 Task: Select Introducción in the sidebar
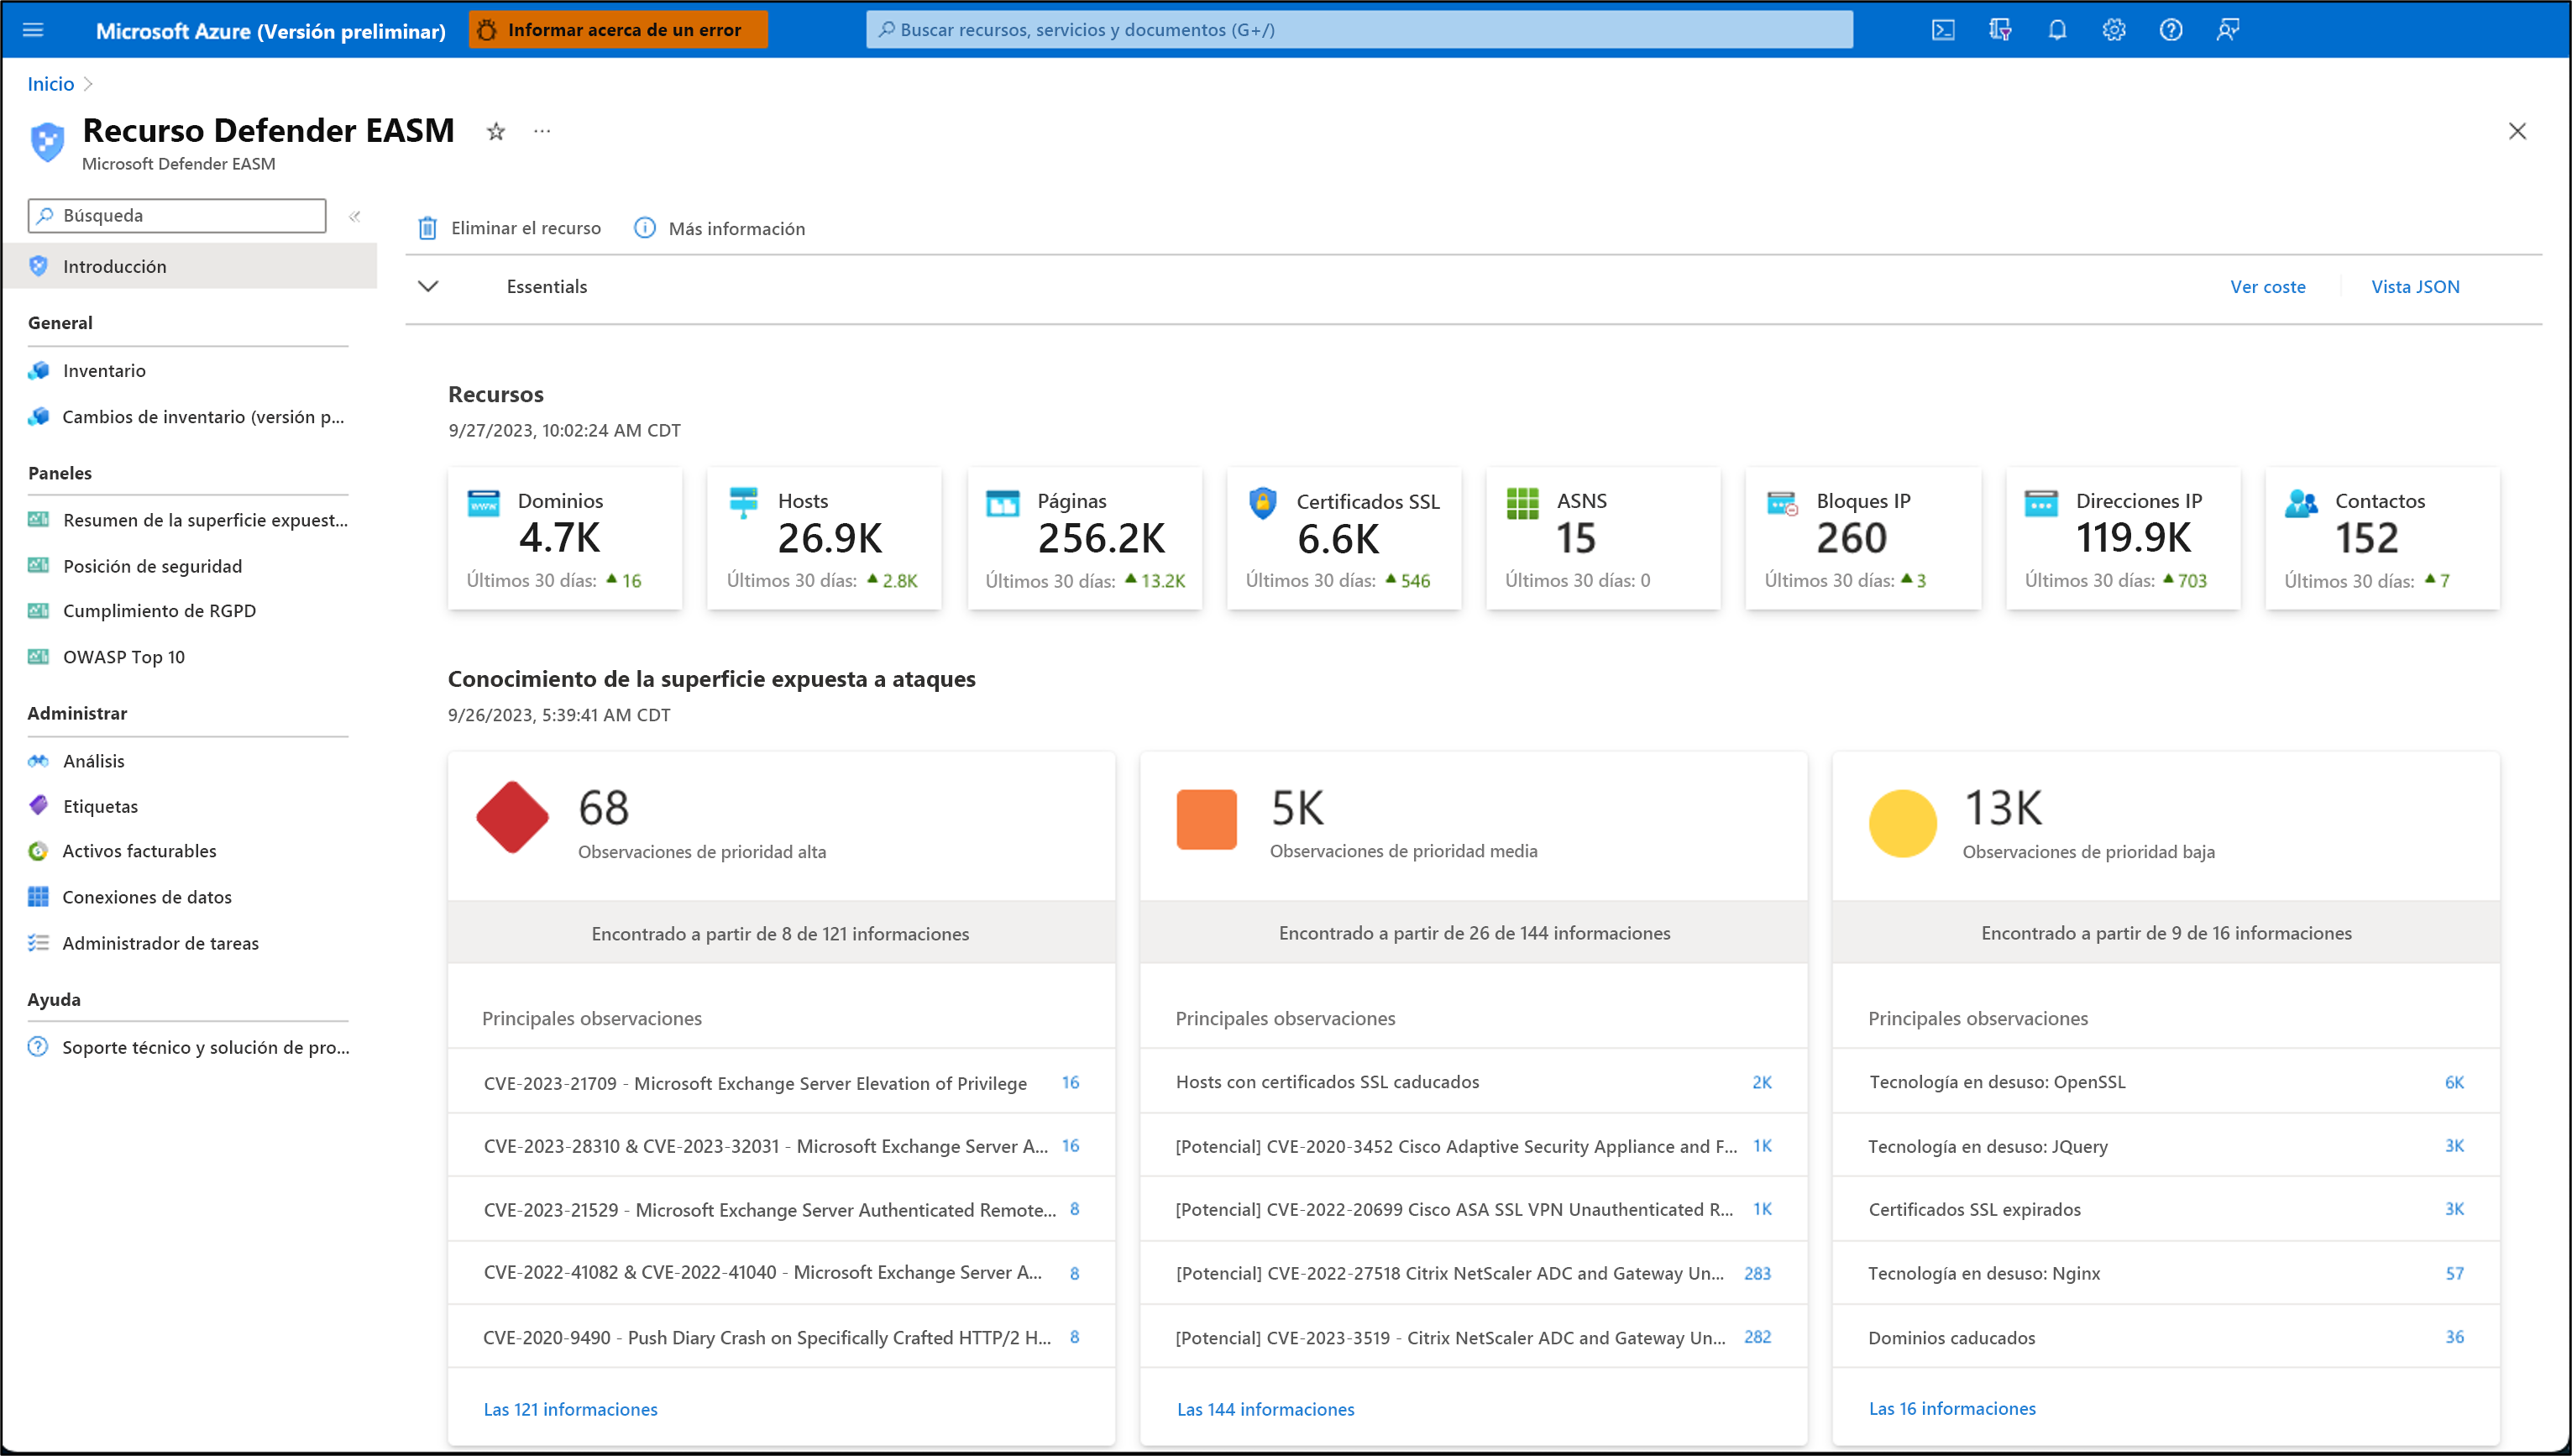click(x=190, y=266)
